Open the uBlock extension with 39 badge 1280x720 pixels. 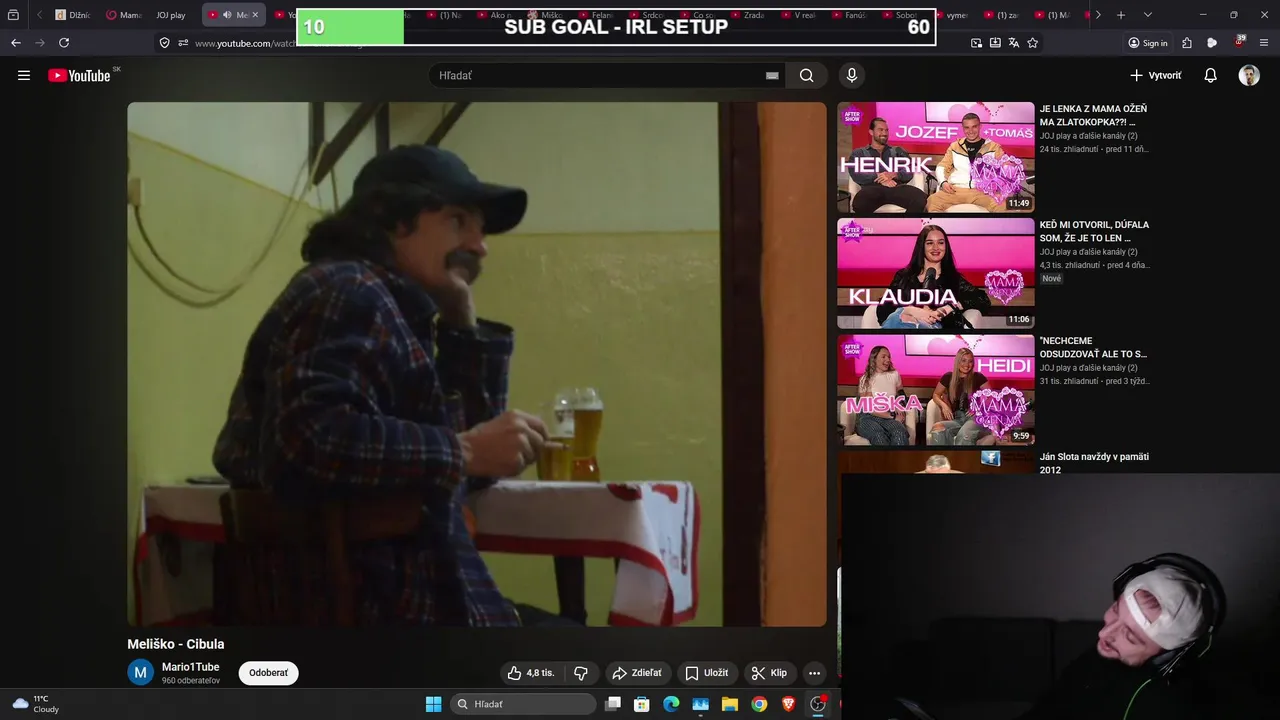coord(1240,43)
